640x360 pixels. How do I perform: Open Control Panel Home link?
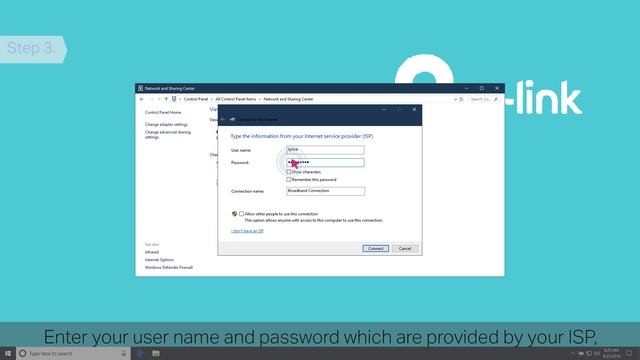(163, 112)
